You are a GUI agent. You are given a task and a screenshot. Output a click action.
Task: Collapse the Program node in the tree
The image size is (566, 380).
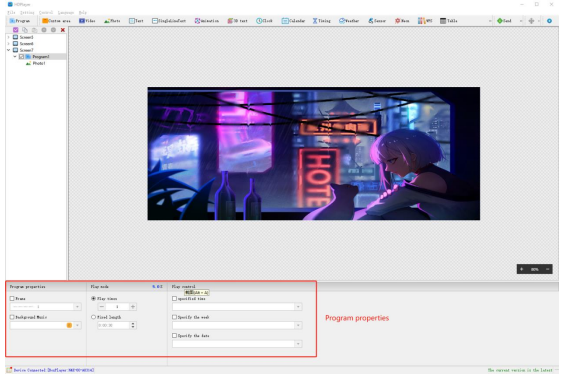point(15,57)
